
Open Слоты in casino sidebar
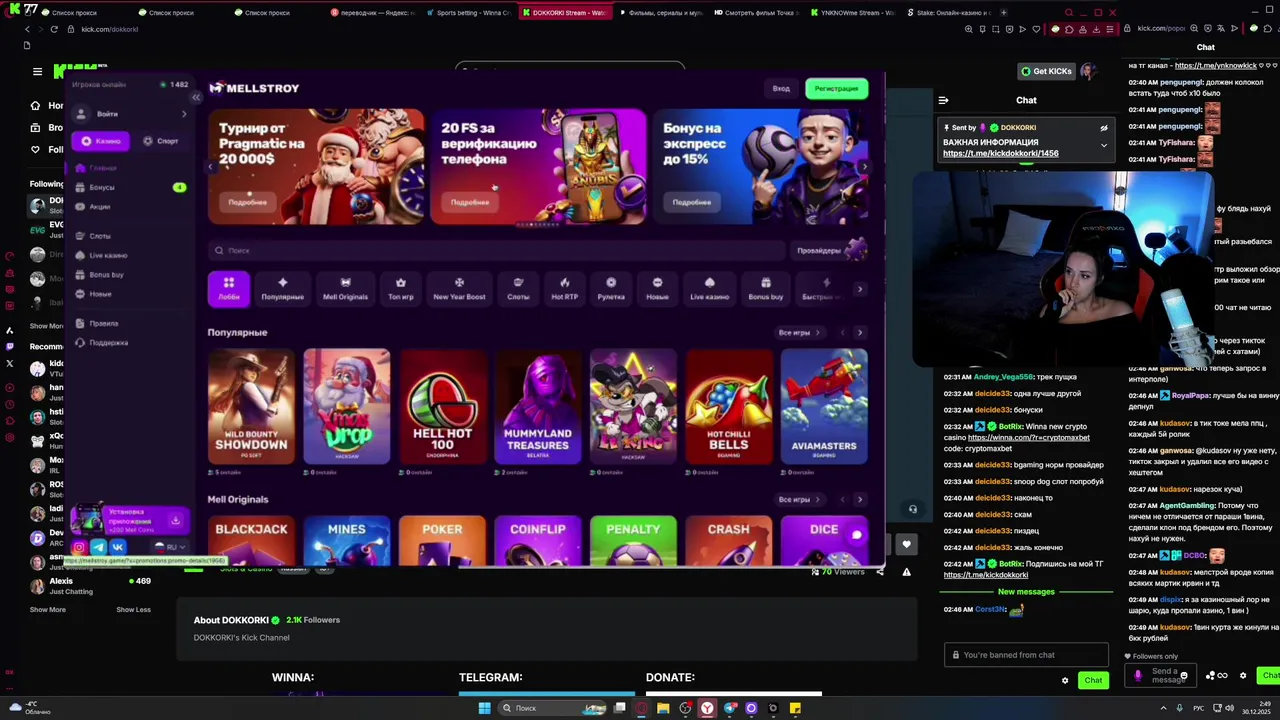click(x=99, y=236)
